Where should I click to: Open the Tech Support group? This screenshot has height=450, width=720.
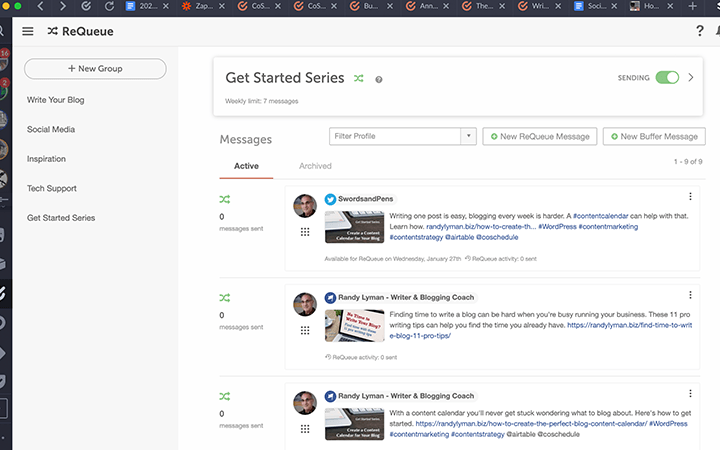point(52,188)
